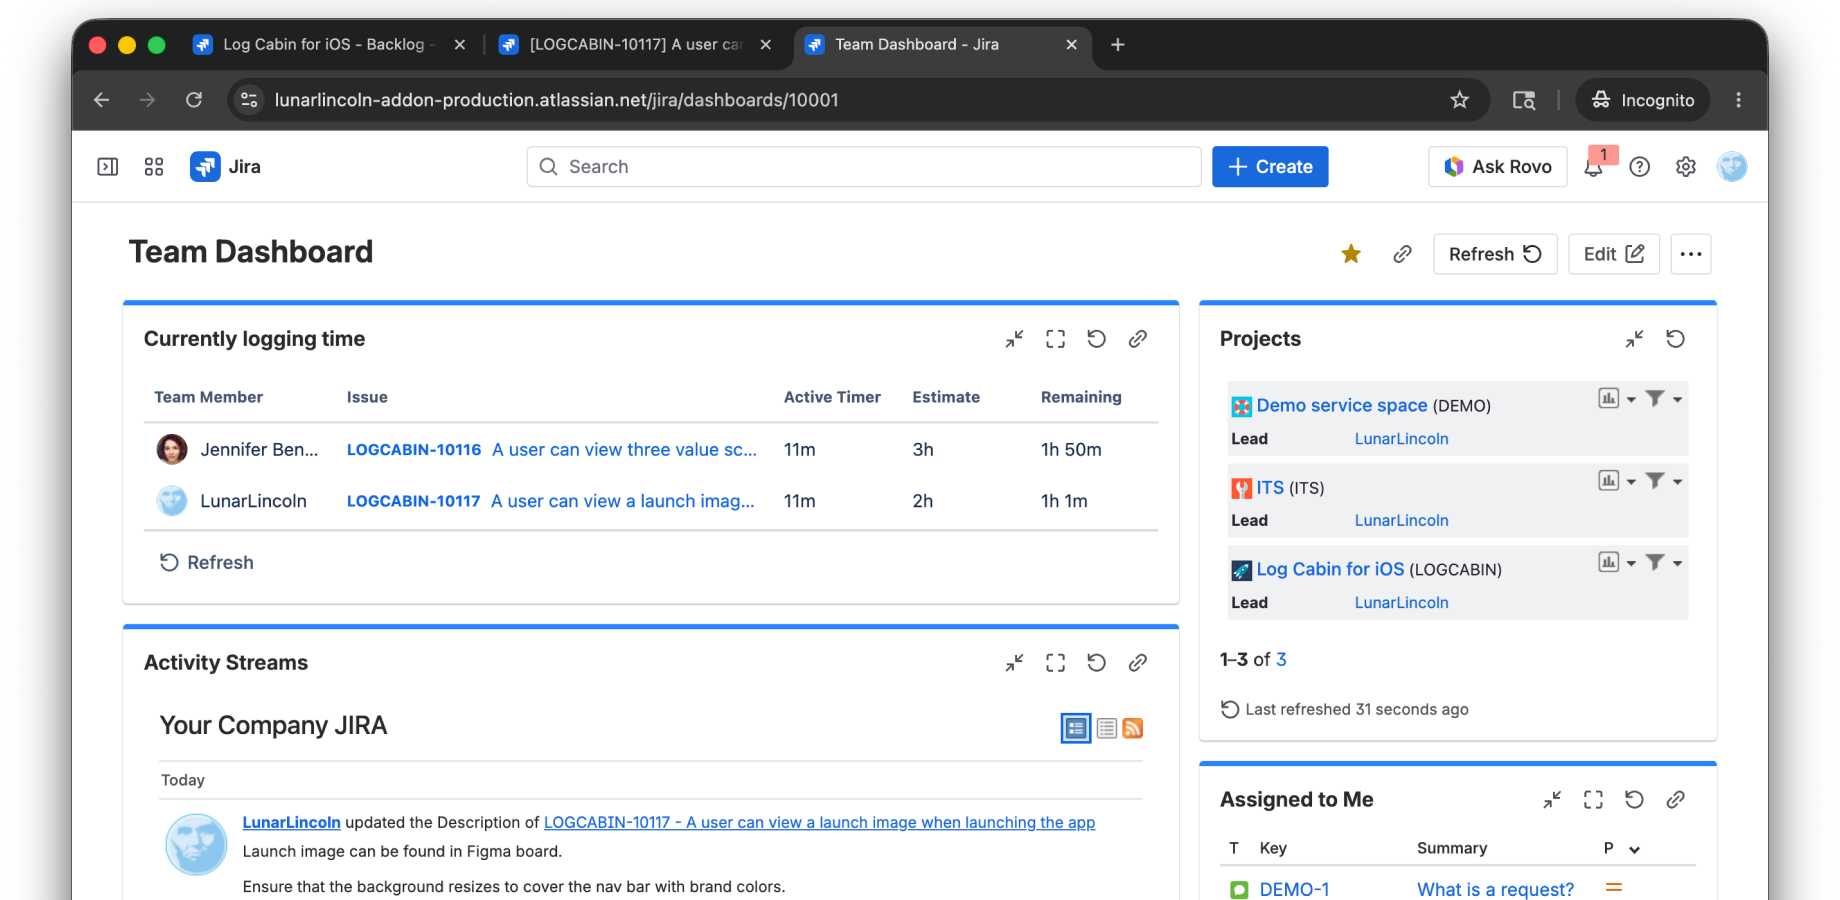1840x900 pixels.
Task: Open chart dropdown for Log Cabin for iOS
Action: click(x=1617, y=563)
